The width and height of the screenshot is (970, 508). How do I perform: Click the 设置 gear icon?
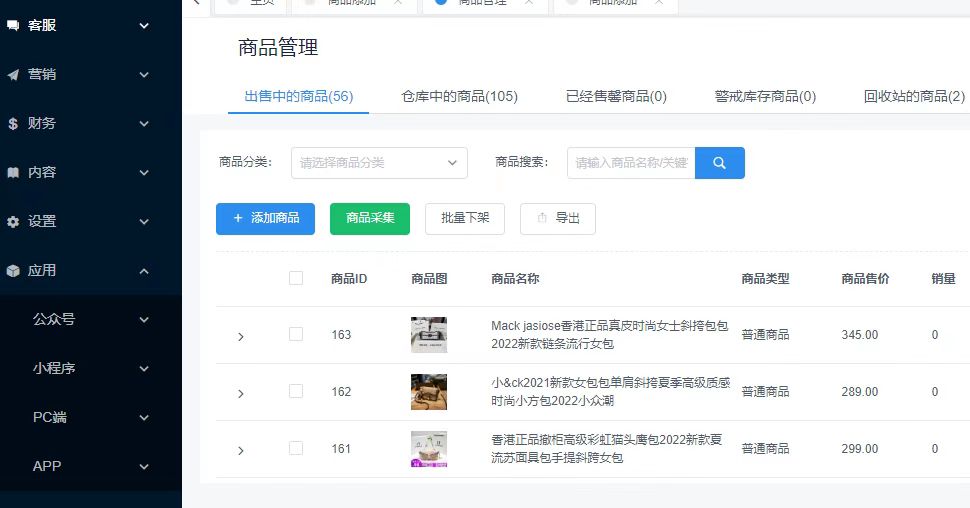pyautogui.click(x=13, y=222)
